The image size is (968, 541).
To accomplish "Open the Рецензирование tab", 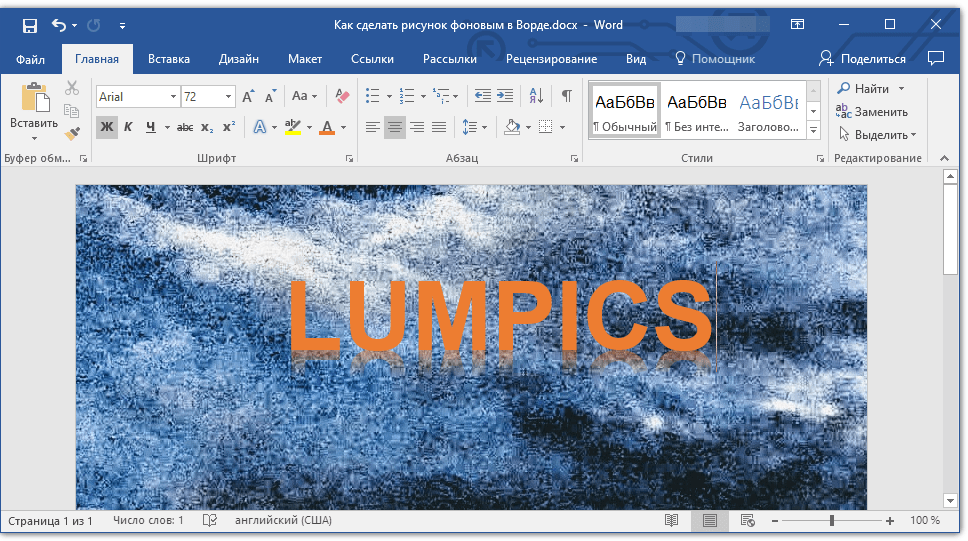I will [x=551, y=59].
